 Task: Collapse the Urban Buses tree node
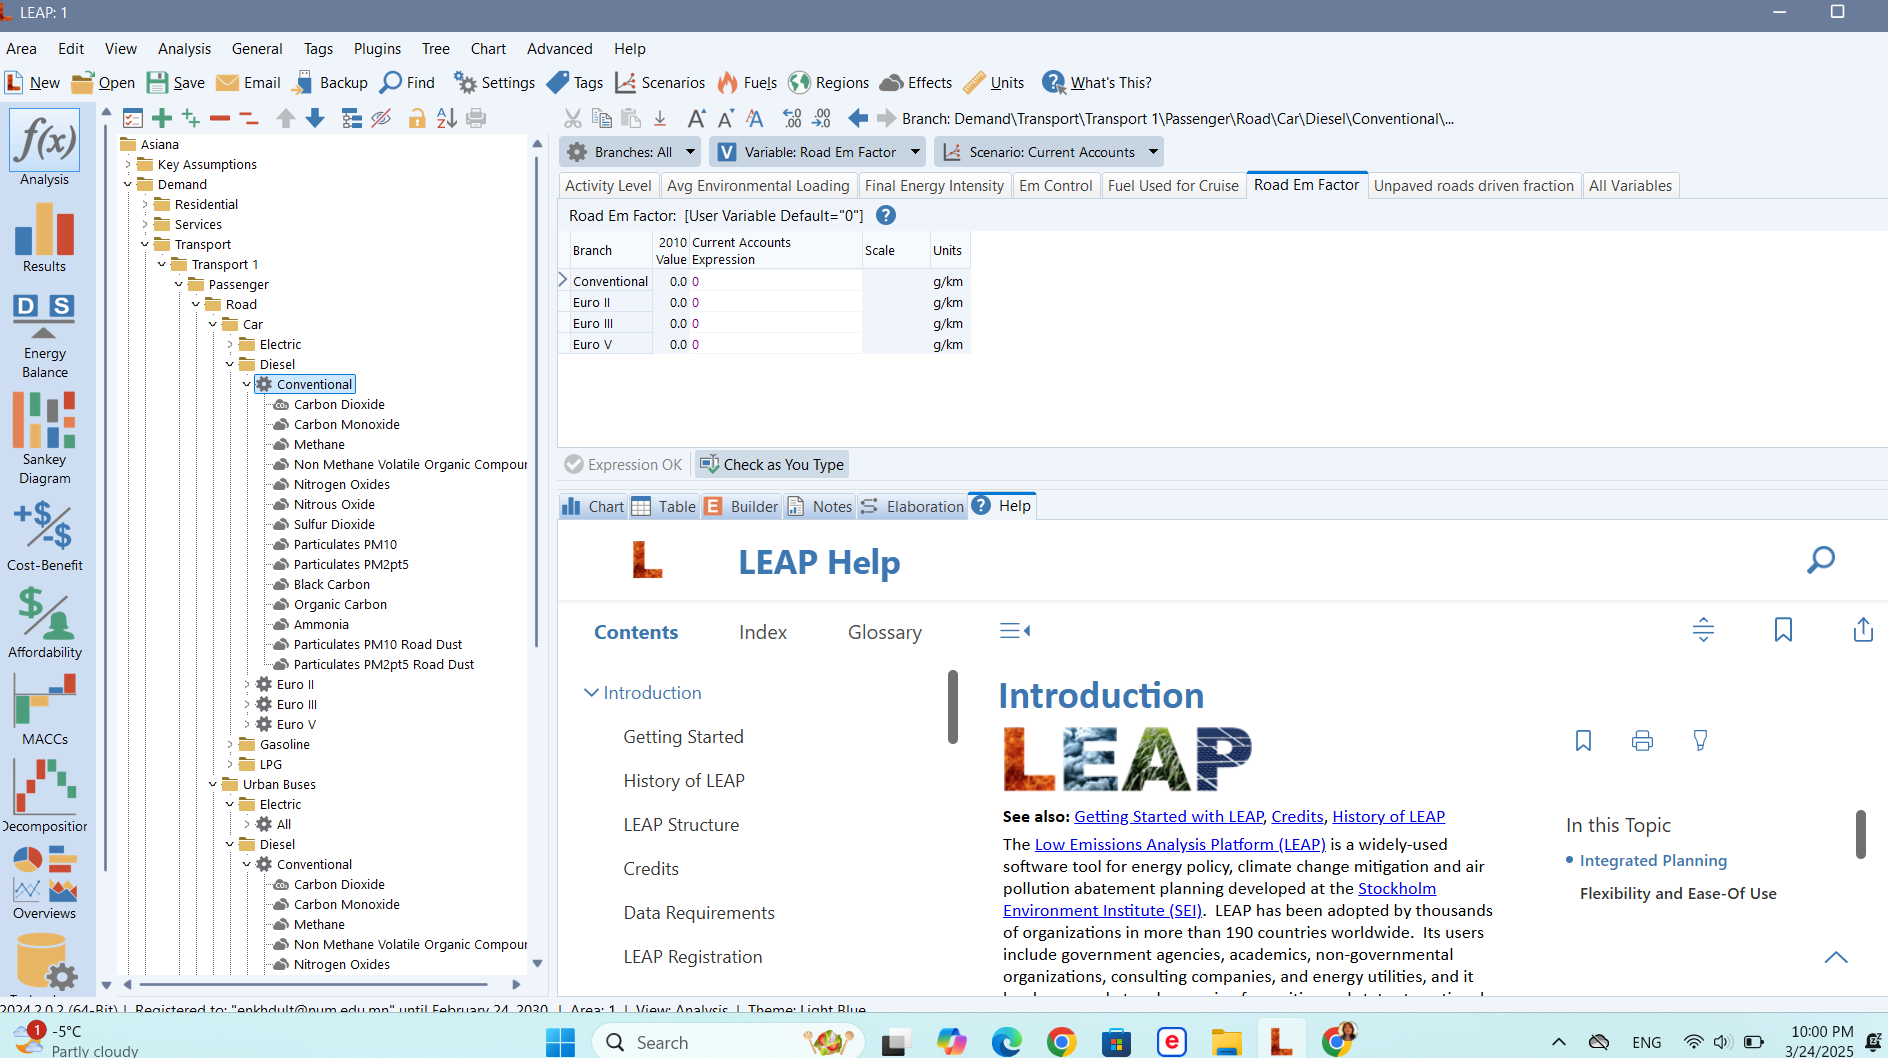coord(213,784)
